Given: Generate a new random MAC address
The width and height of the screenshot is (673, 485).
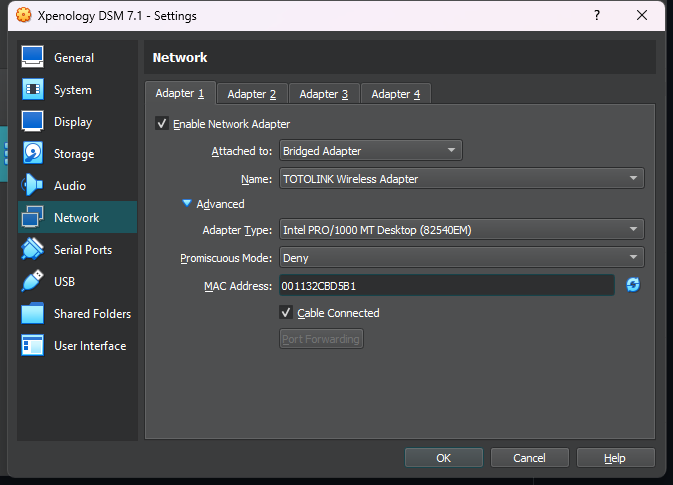Looking at the screenshot, I should pos(633,285).
